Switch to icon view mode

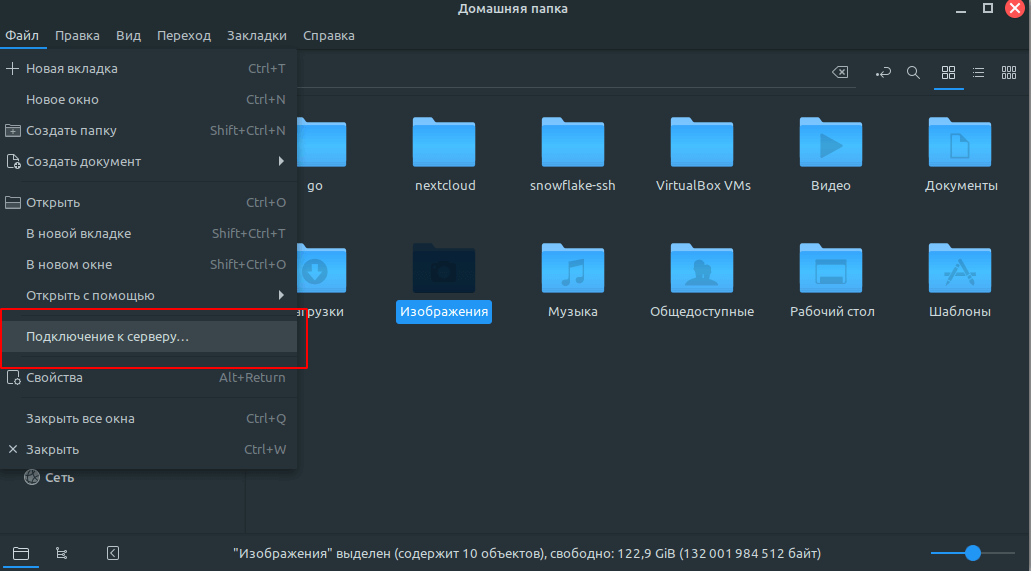click(x=948, y=73)
